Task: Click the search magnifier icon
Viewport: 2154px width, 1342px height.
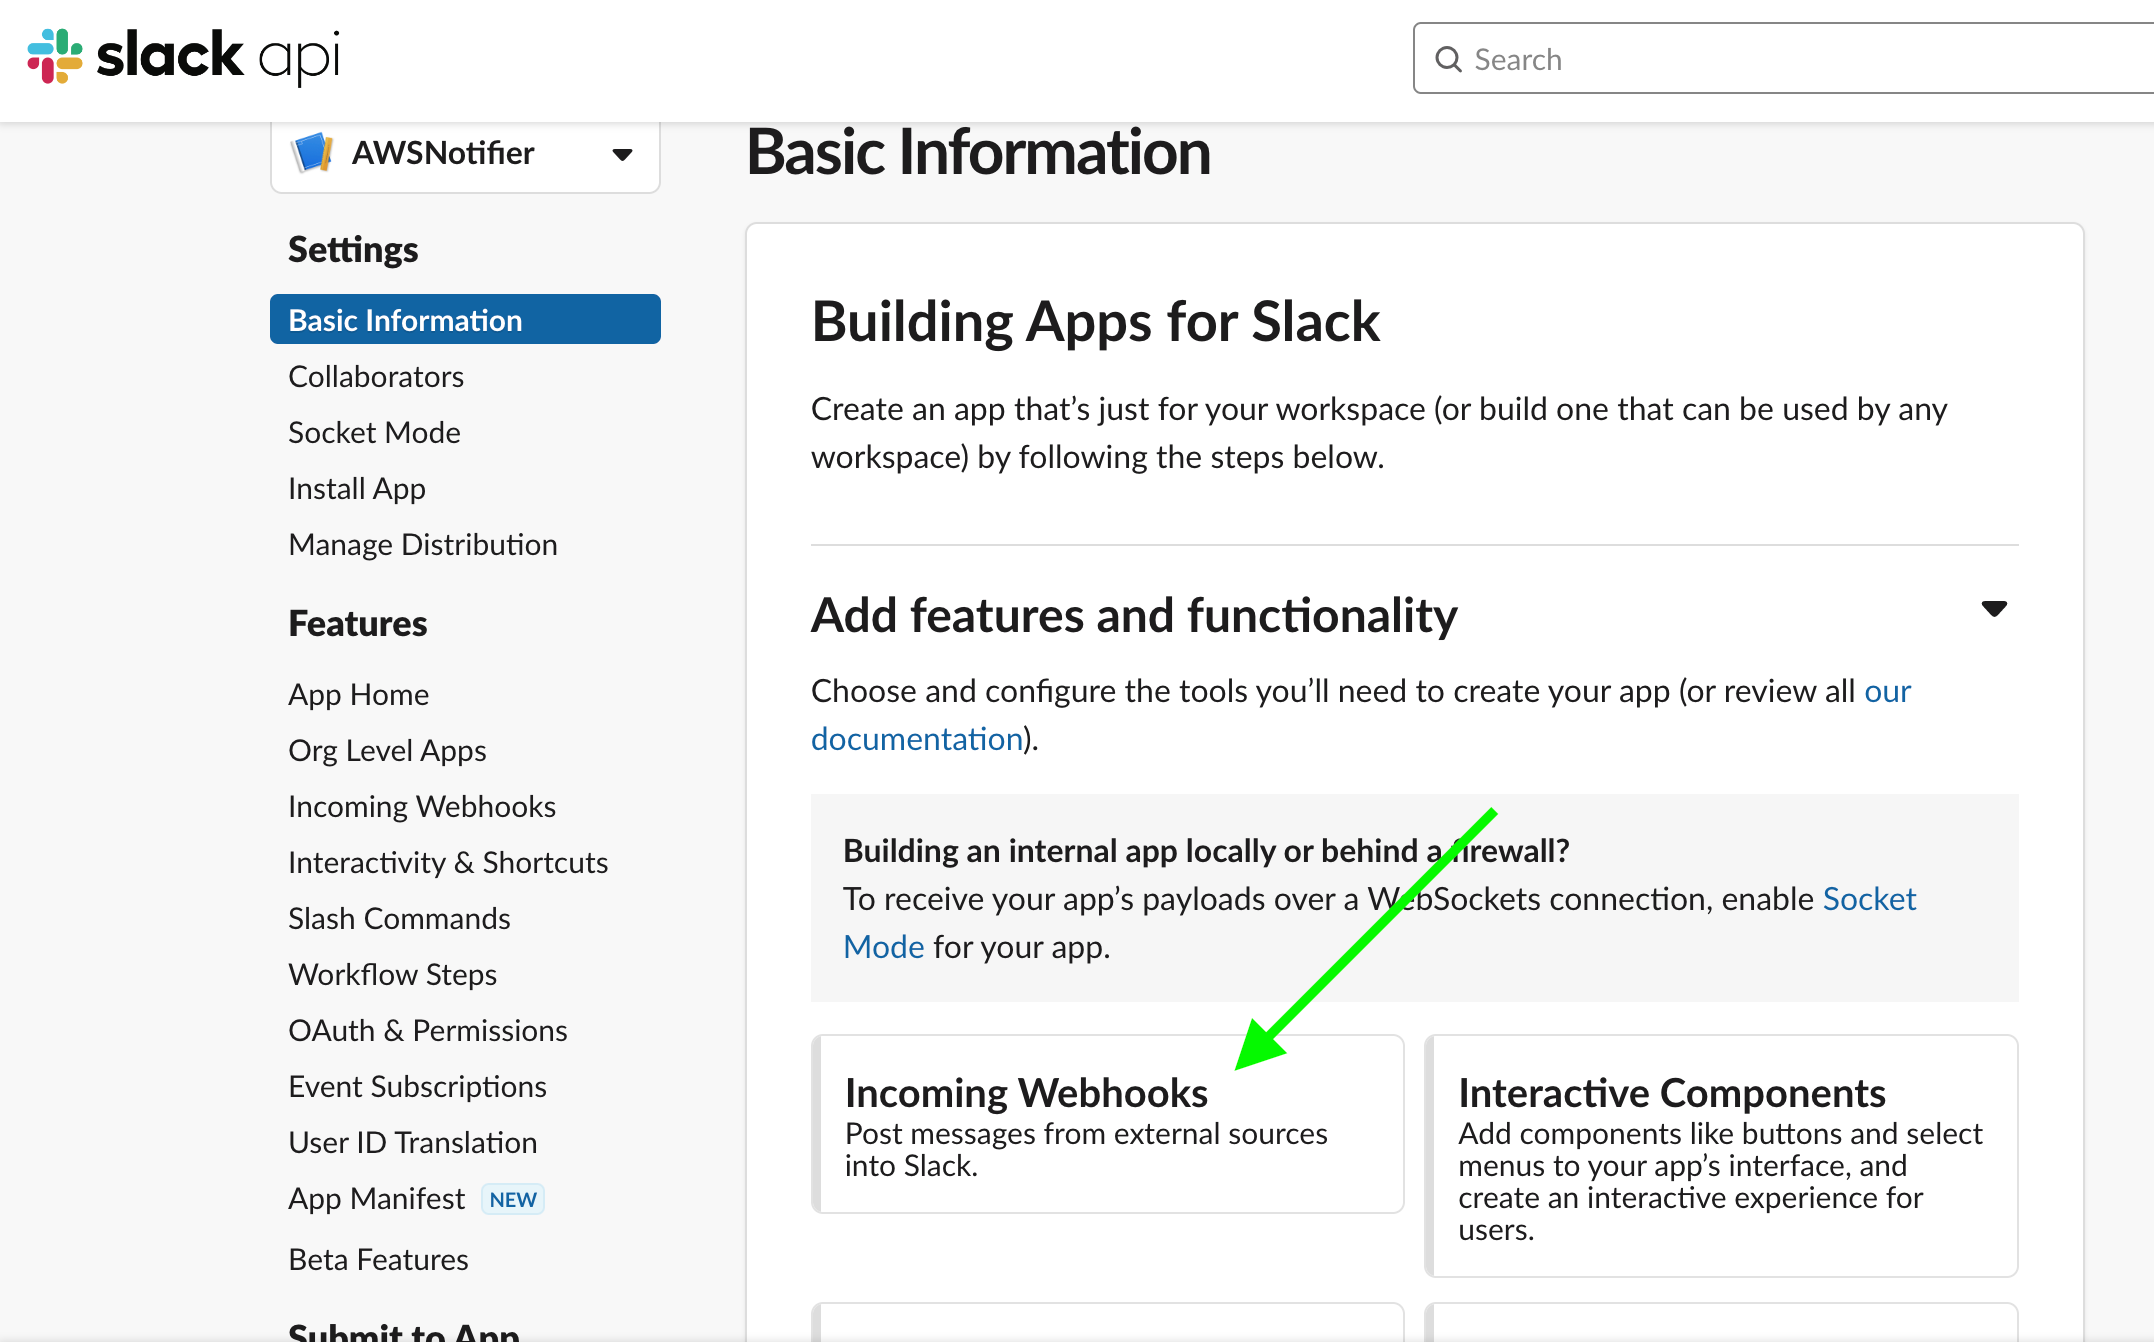Action: 1448,59
